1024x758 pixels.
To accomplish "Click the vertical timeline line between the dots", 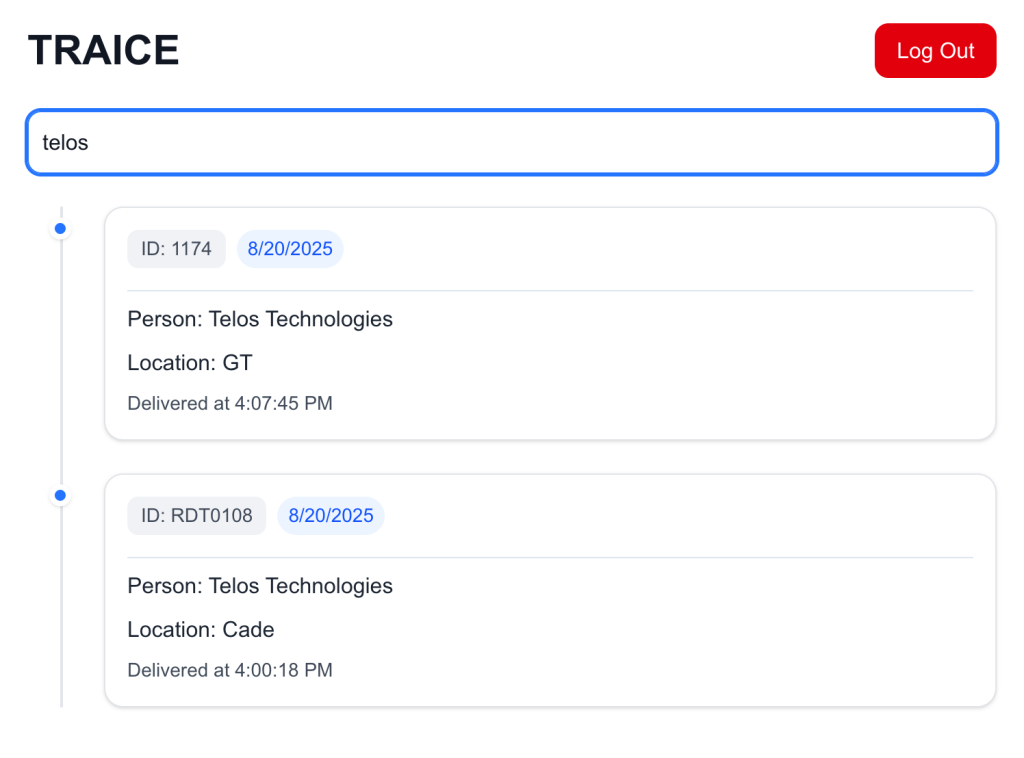I will point(61,362).
